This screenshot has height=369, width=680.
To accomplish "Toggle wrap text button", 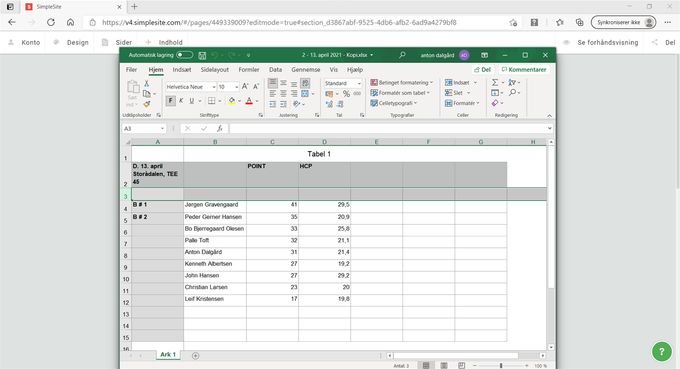I will point(305,83).
